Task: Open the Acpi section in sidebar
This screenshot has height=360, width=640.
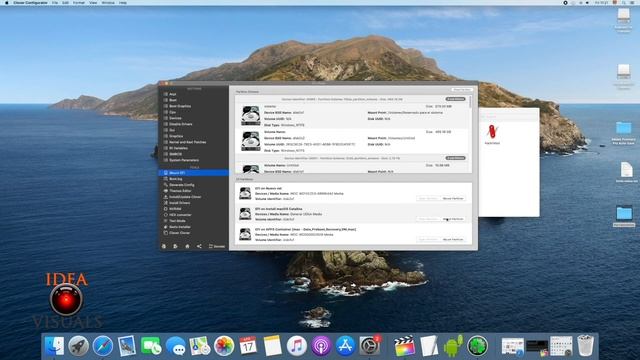Action: tap(173, 94)
